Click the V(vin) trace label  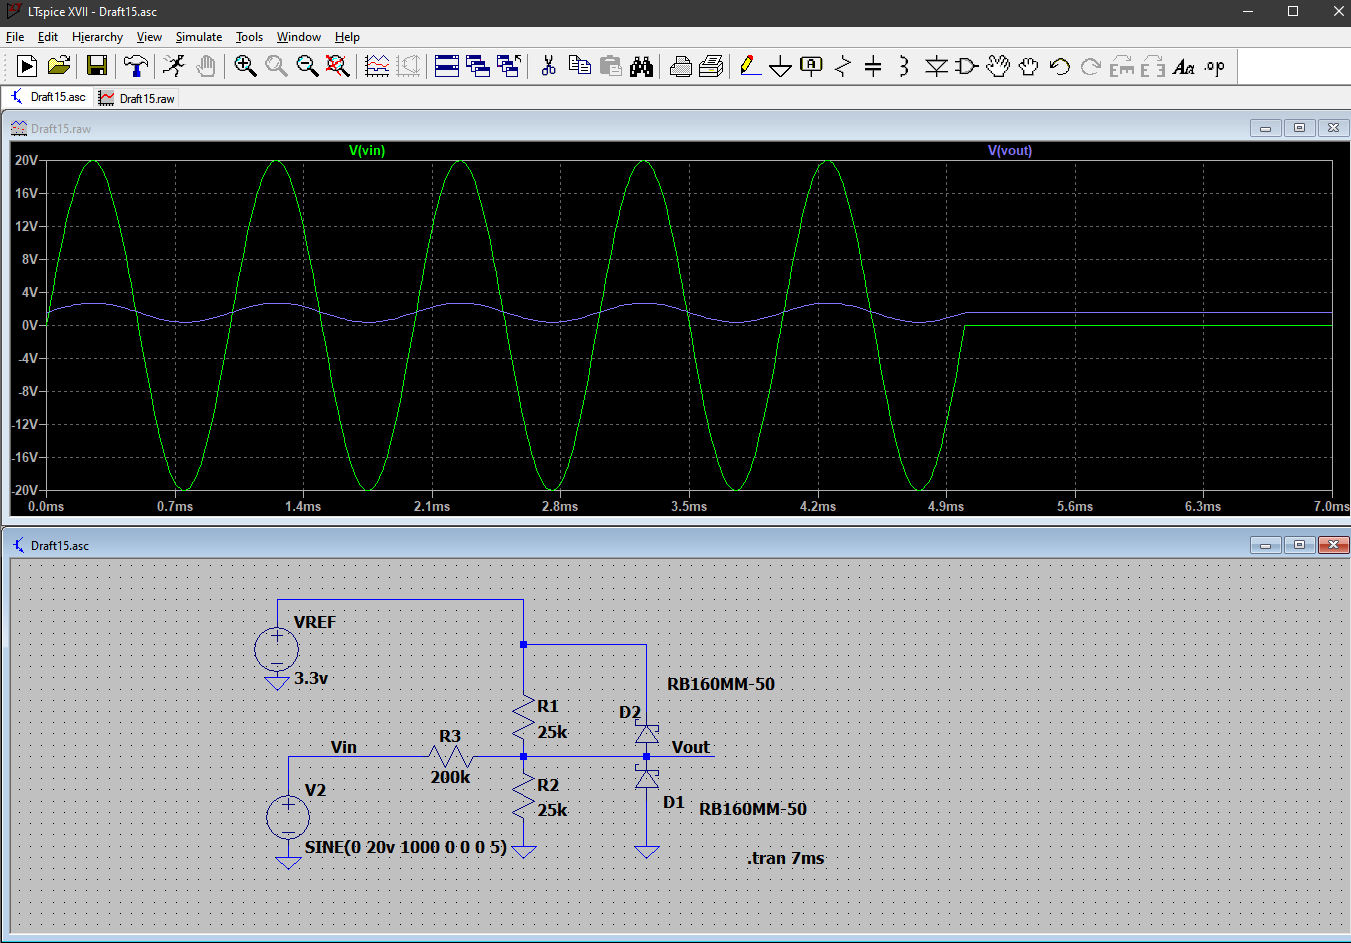point(366,151)
